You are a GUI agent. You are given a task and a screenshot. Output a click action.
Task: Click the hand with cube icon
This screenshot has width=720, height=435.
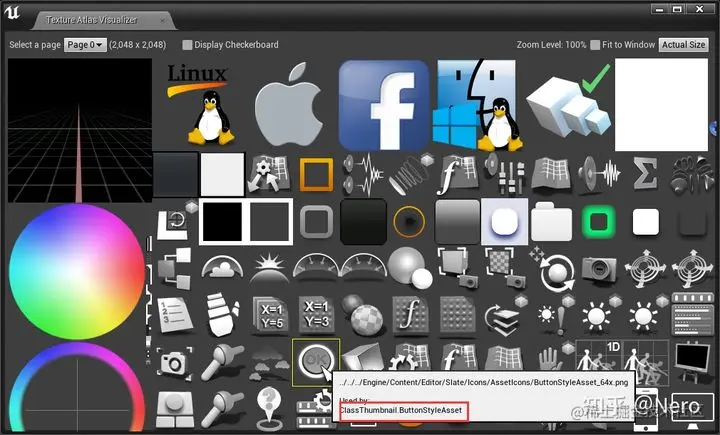click(556, 356)
